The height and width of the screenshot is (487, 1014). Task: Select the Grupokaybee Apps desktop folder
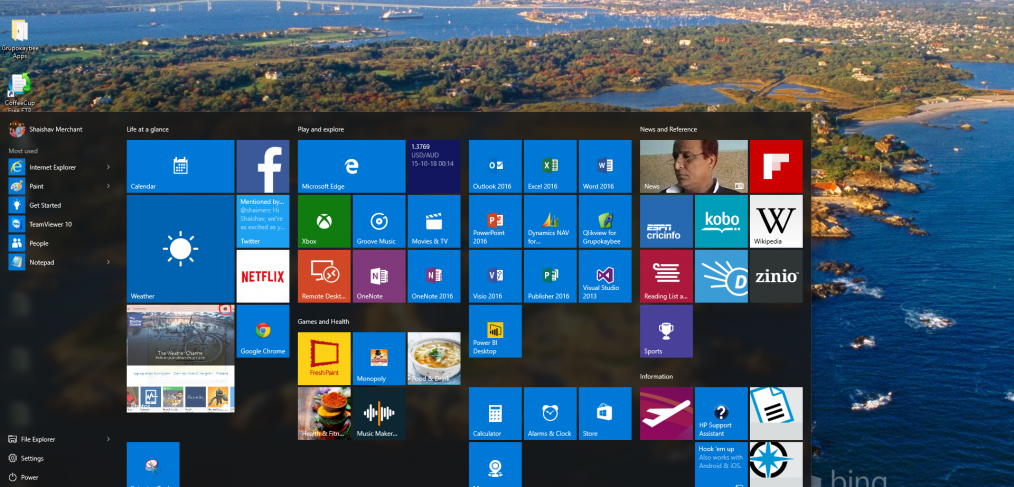point(19,39)
